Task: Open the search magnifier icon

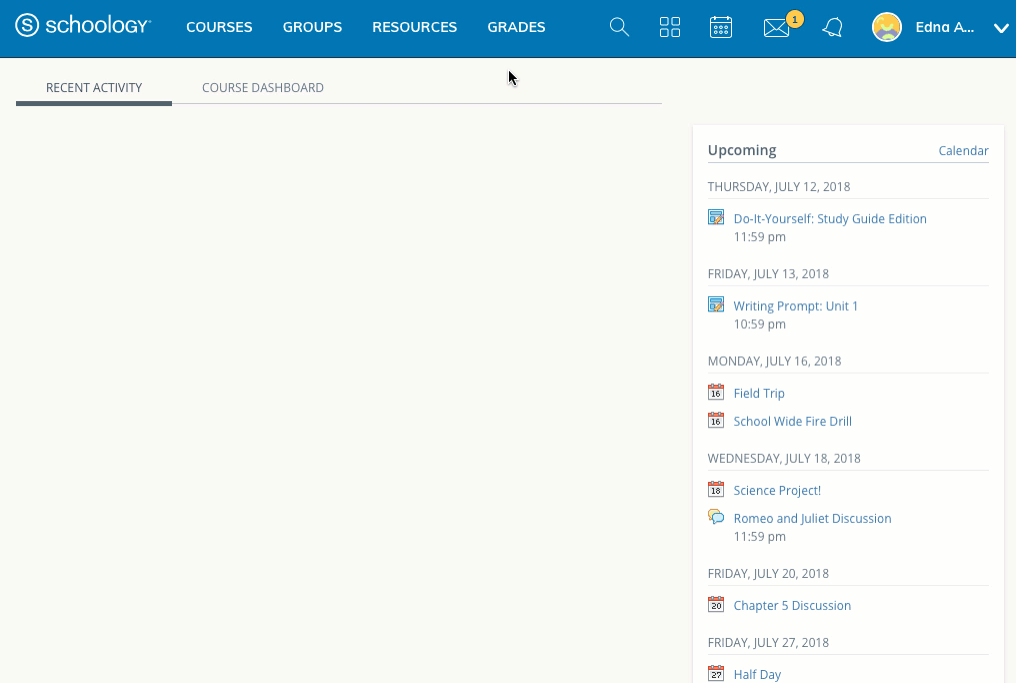Action: point(619,28)
